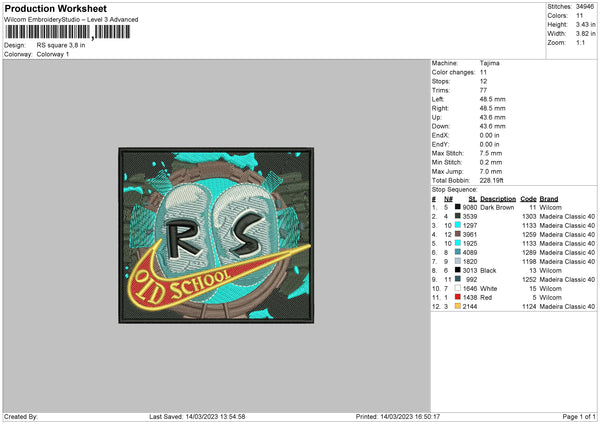Image resolution: width=600 pixels, height=424 pixels.
Task: Click 'Printed: 14/03/2023 16:50:17' in footer
Action: [398, 416]
